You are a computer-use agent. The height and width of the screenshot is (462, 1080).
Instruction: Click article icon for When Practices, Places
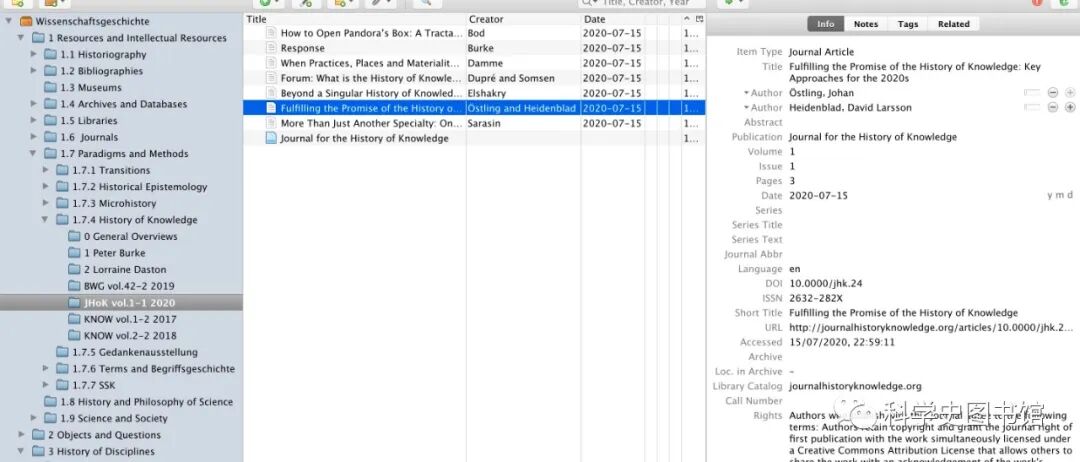click(x=271, y=63)
